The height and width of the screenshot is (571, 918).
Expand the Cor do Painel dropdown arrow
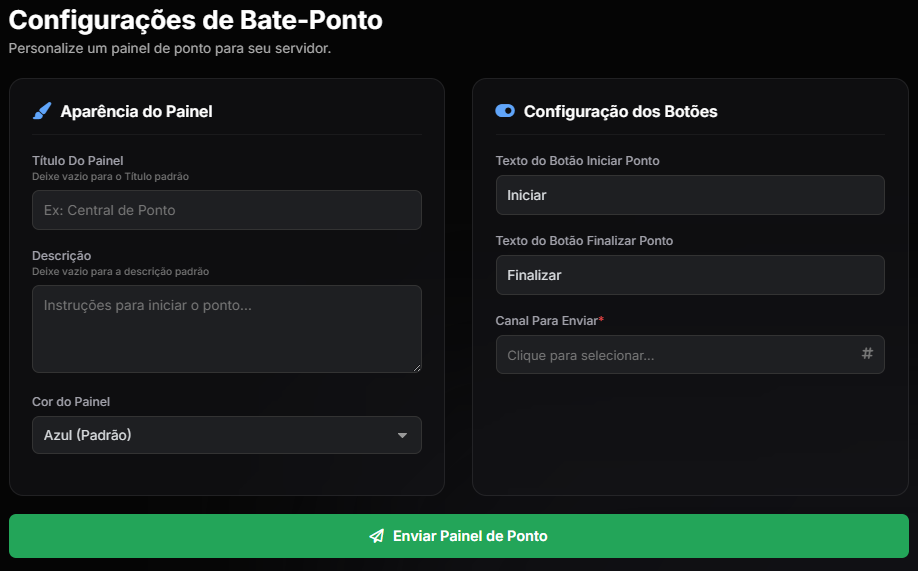click(x=402, y=435)
